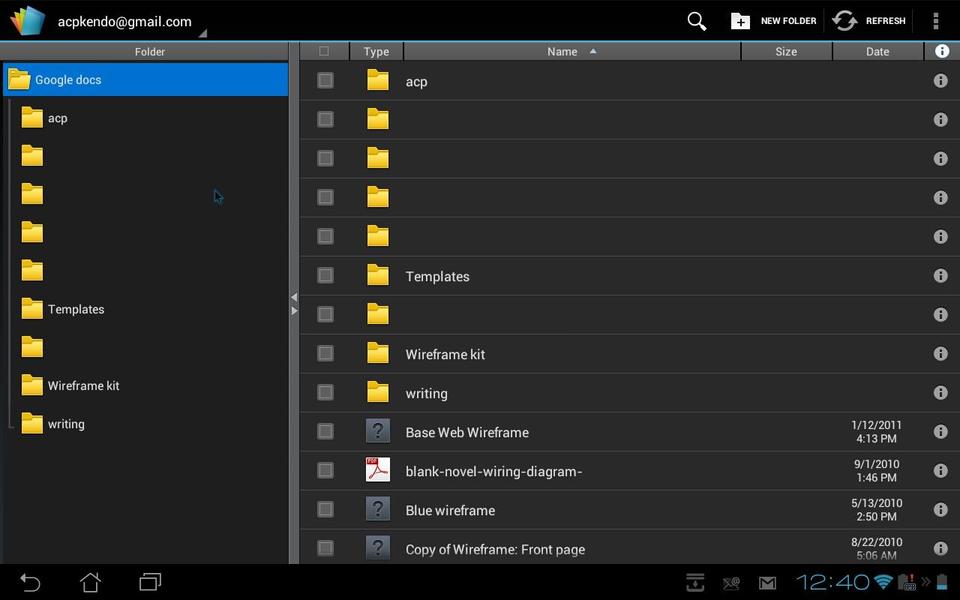This screenshot has height=600, width=960.
Task: Open the search magnifier icon
Action: (x=697, y=21)
